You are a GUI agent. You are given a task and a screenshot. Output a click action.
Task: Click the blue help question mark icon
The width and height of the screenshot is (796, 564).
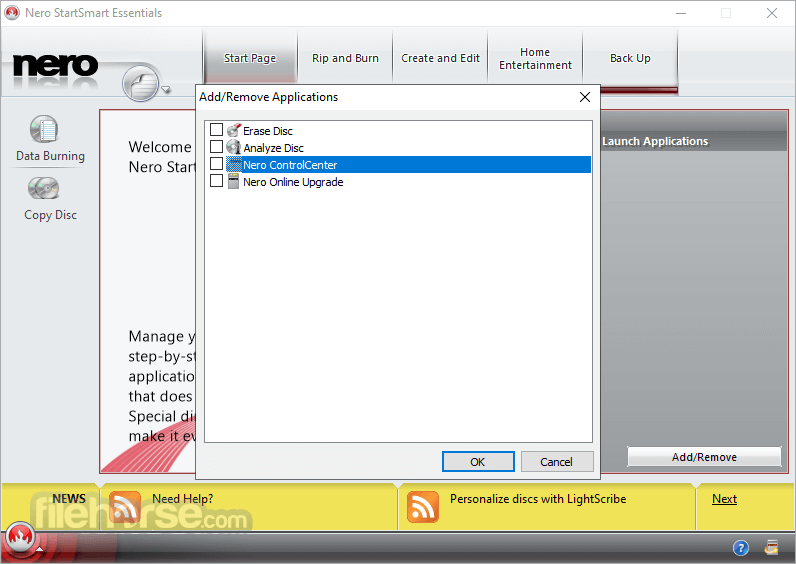coord(741,548)
